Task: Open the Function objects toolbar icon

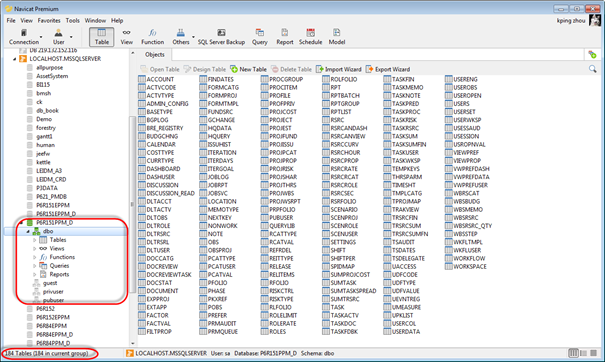Action: pyautogui.click(x=152, y=37)
